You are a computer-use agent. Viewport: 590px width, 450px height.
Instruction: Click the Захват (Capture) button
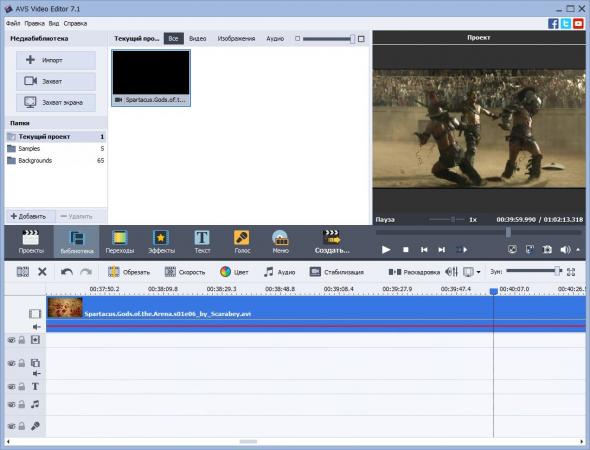click(56, 81)
